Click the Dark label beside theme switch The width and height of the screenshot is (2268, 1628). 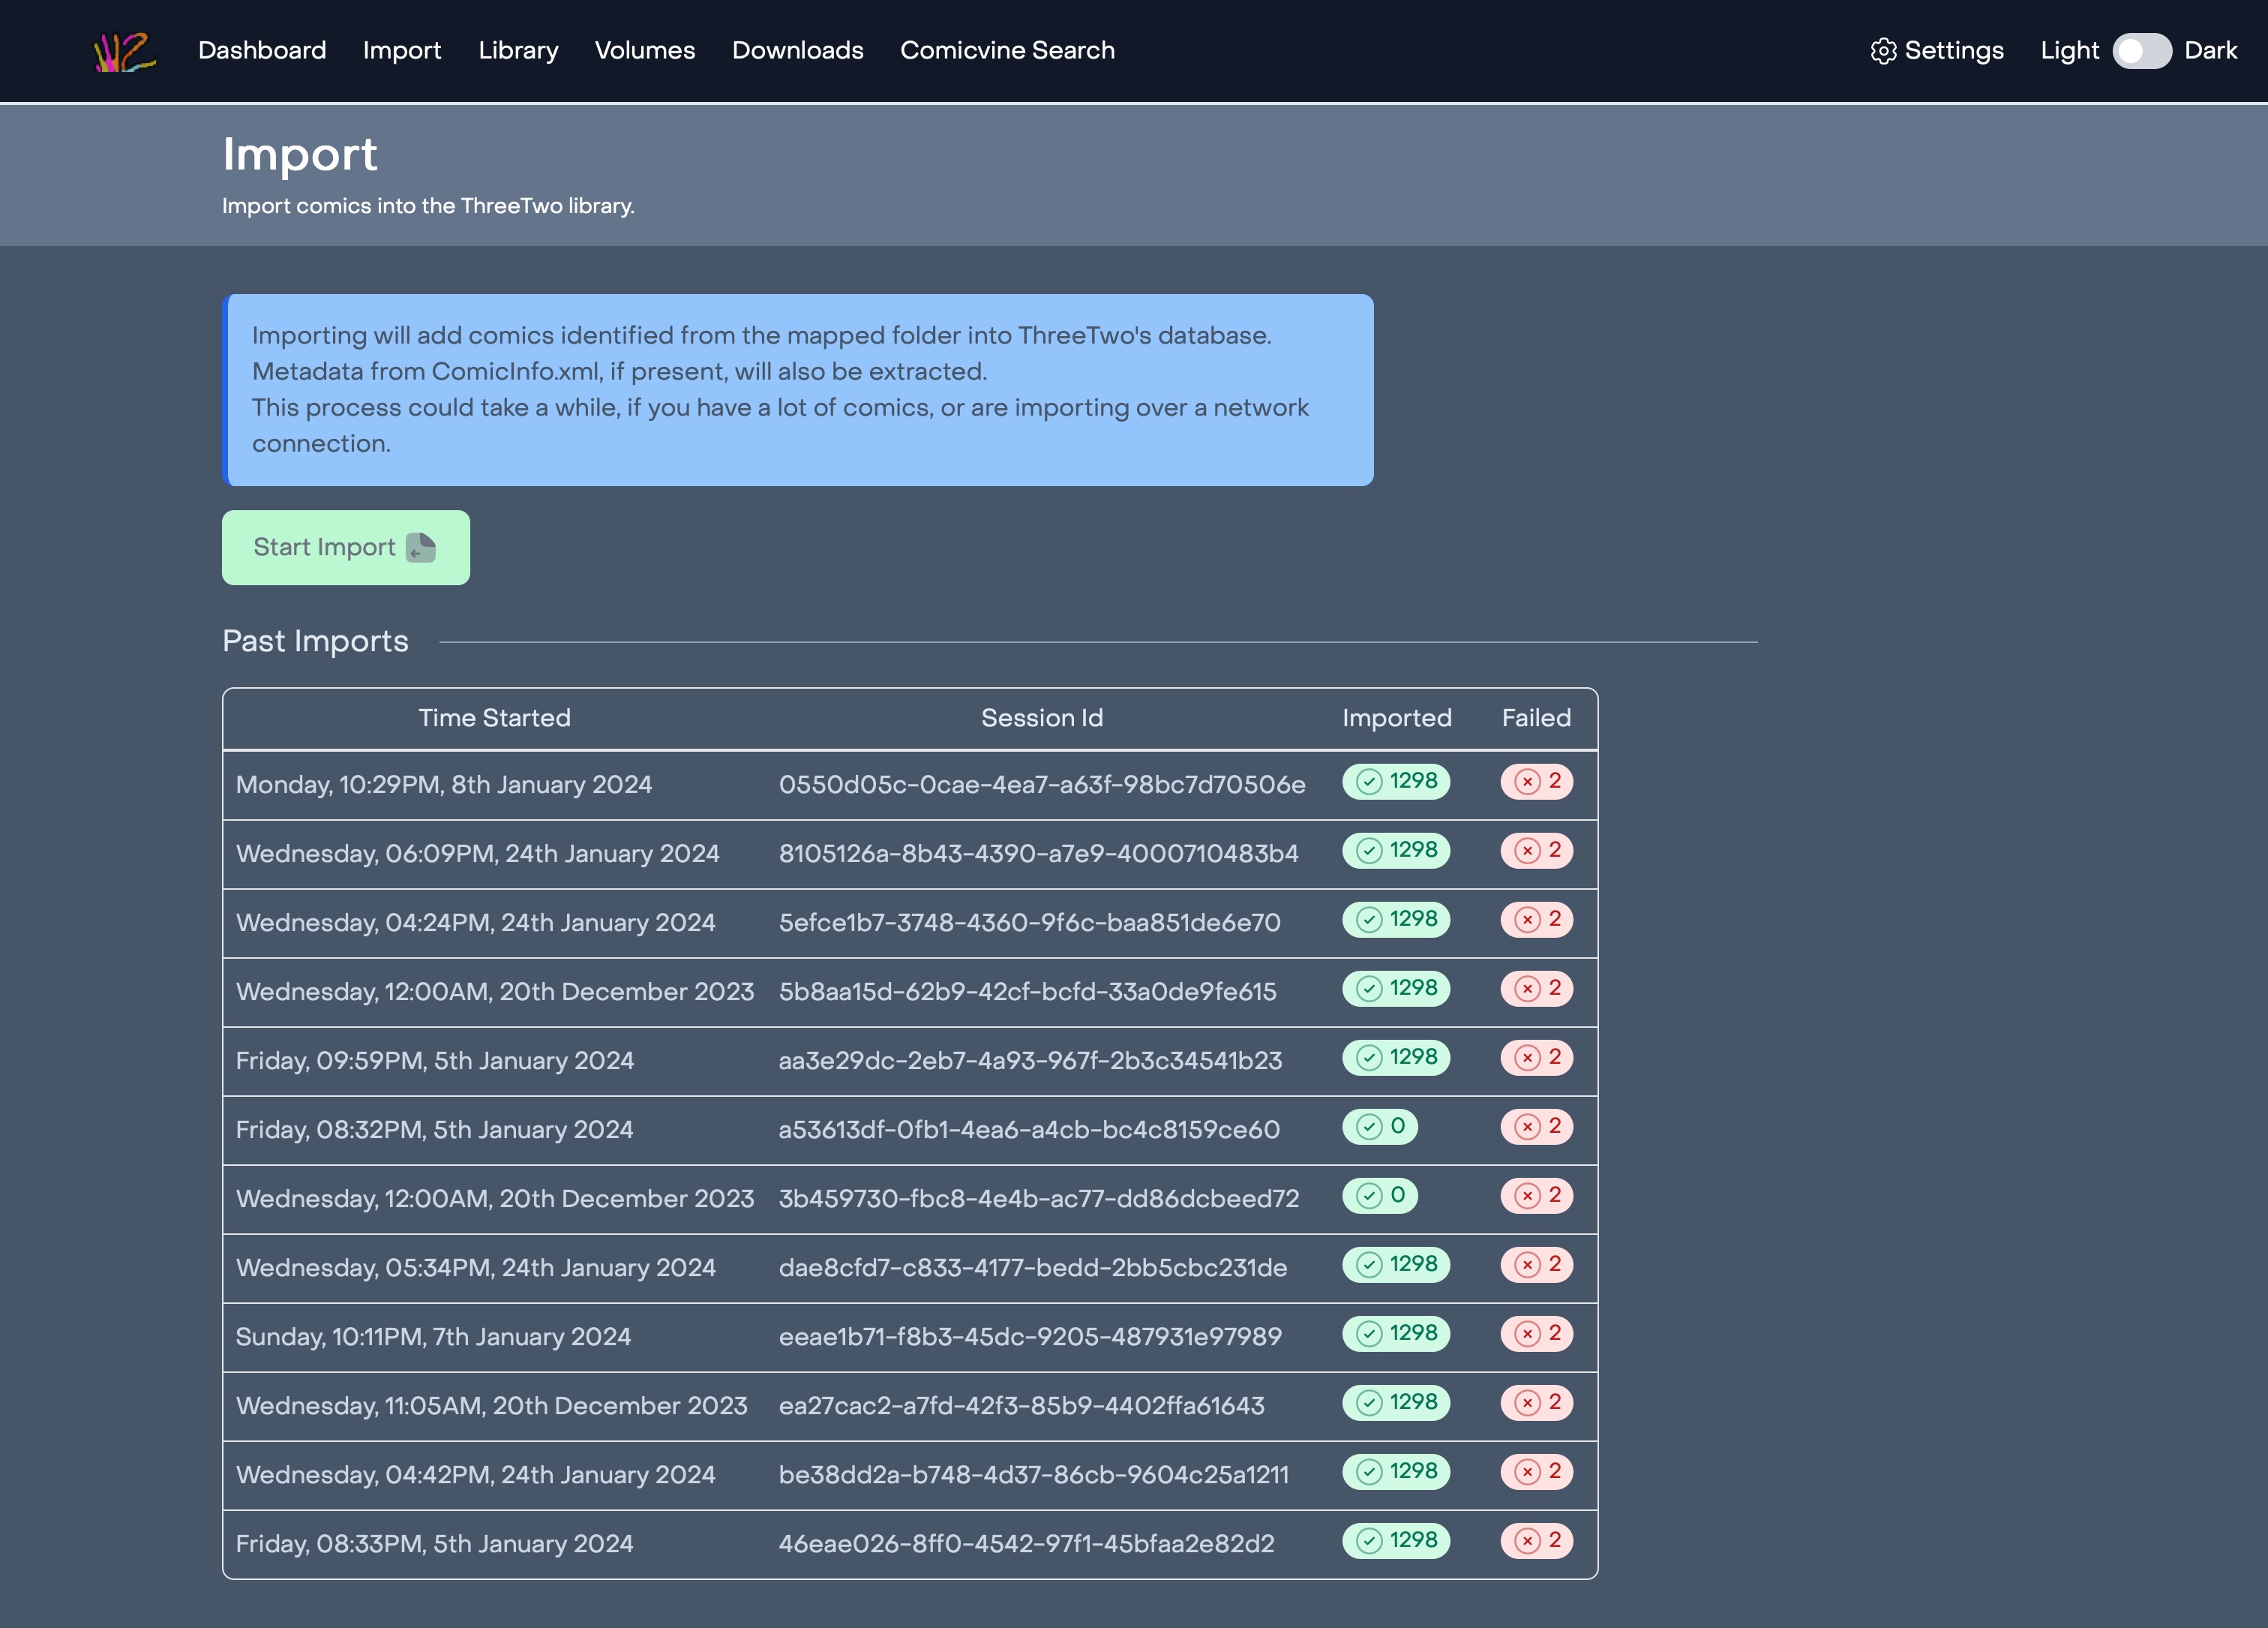click(x=2210, y=51)
